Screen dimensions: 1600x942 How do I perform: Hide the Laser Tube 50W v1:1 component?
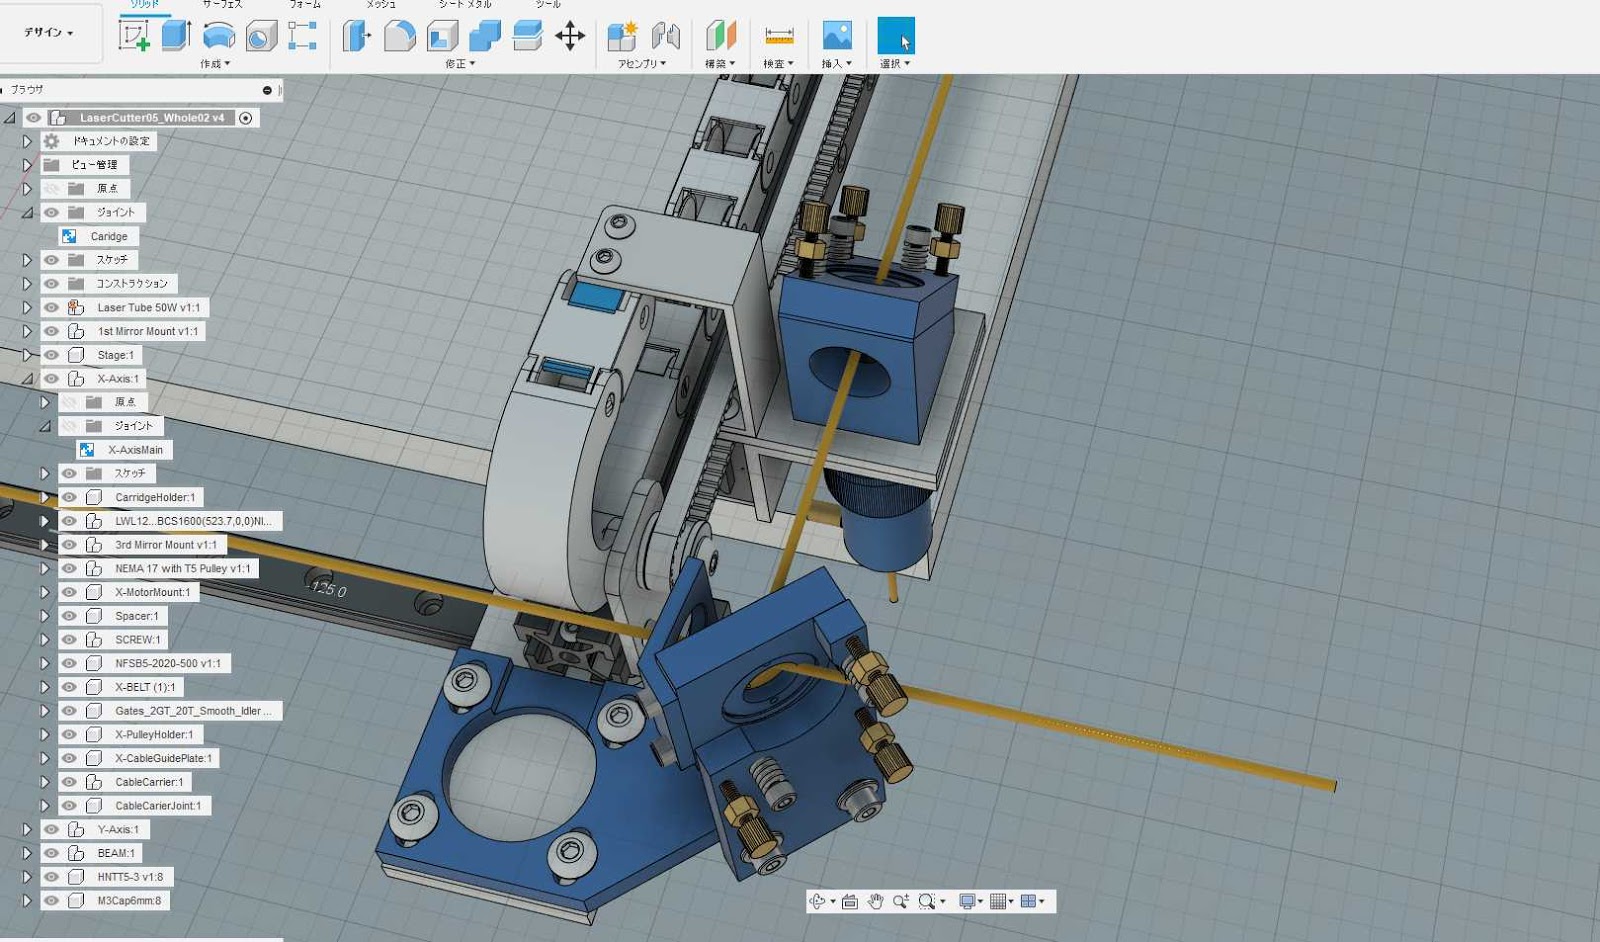(x=51, y=308)
